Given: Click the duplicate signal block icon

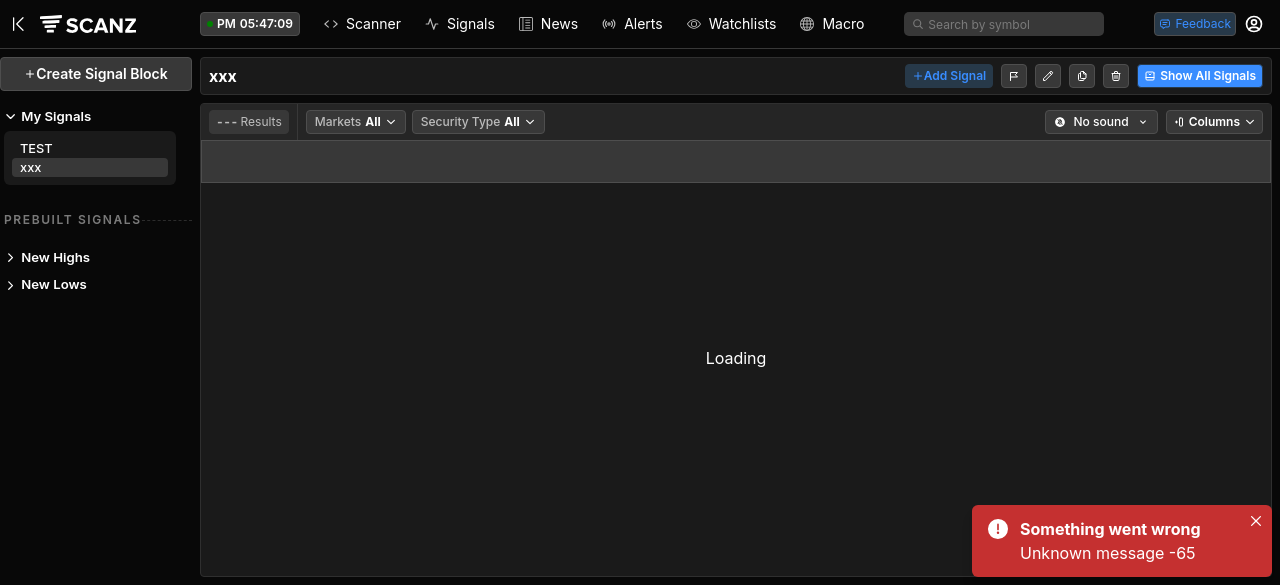Looking at the screenshot, I should (1082, 76).
